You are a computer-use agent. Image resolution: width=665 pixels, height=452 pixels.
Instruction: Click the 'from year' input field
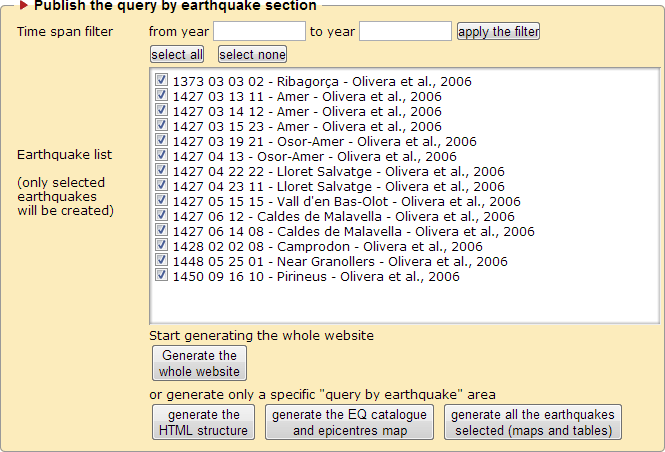point(258,31)
